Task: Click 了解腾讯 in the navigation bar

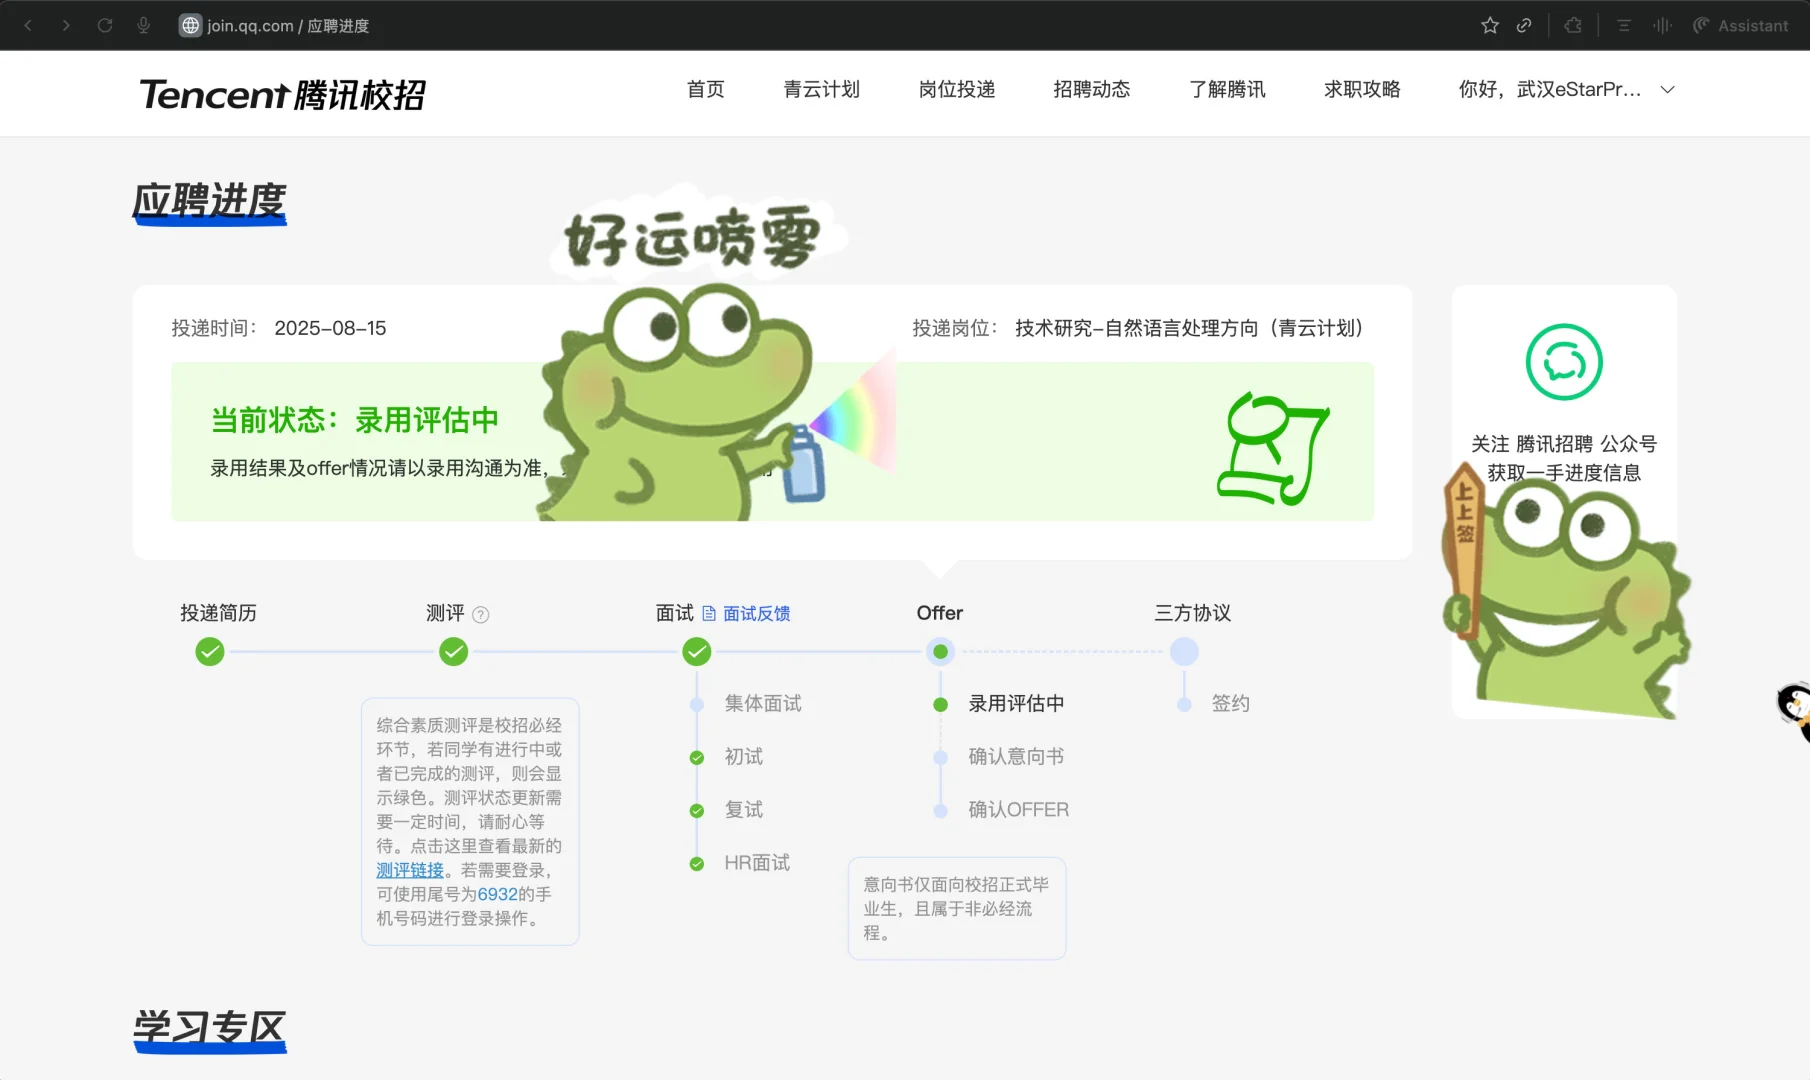Action: point(1227,89)
